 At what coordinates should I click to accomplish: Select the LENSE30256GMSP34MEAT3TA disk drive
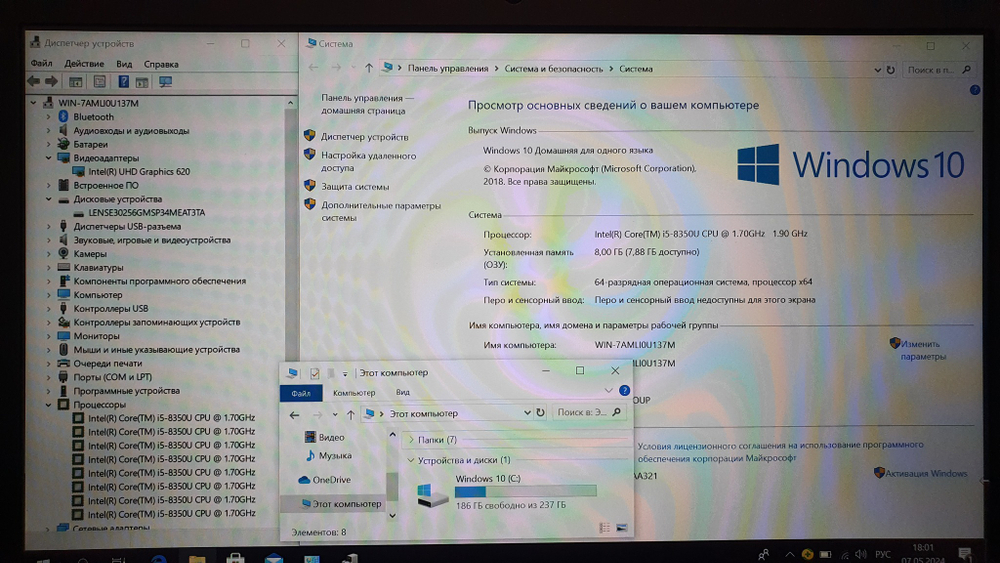147,212
